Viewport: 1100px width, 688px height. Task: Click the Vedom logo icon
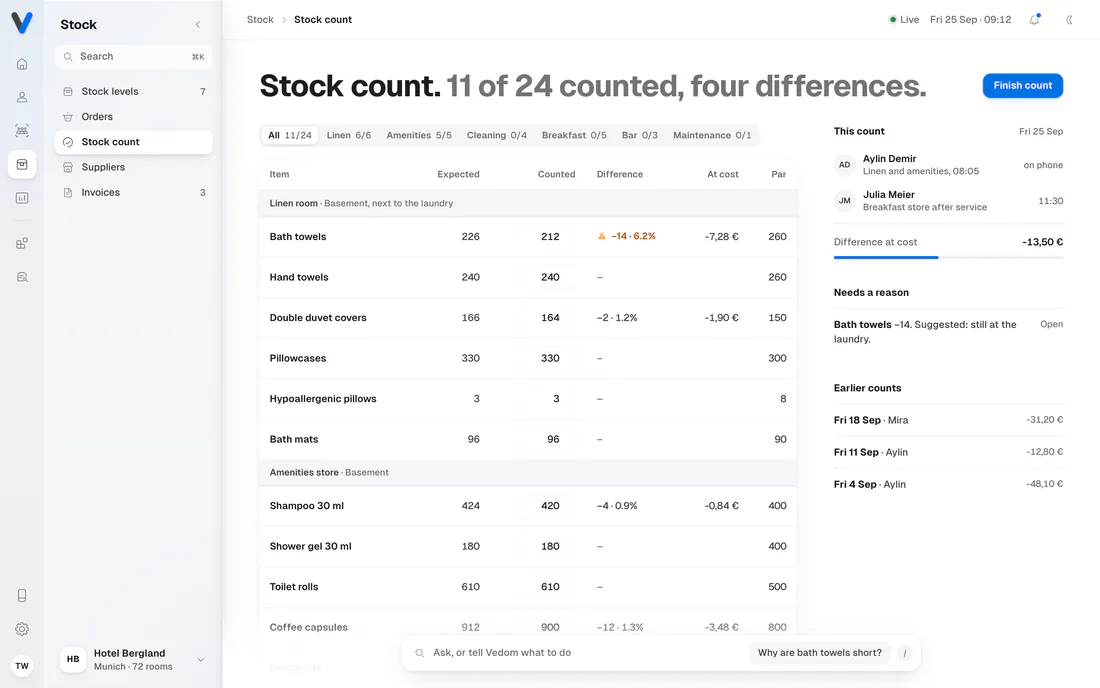coord(22,22)
